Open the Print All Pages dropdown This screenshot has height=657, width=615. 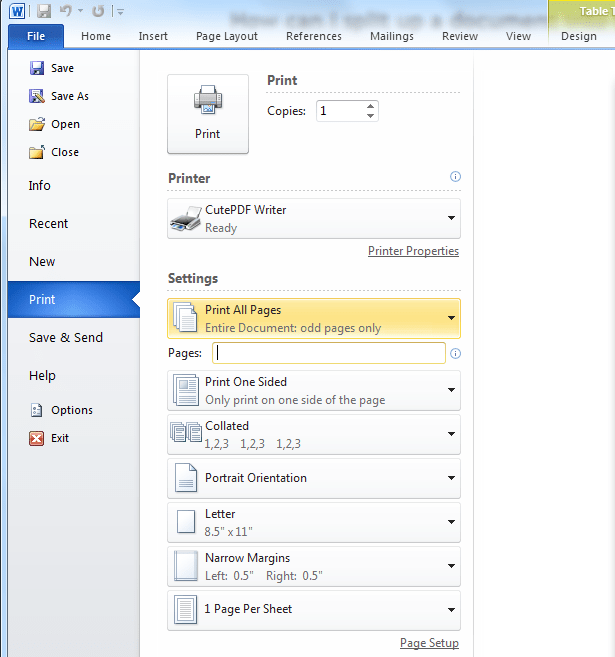point(314,318)
